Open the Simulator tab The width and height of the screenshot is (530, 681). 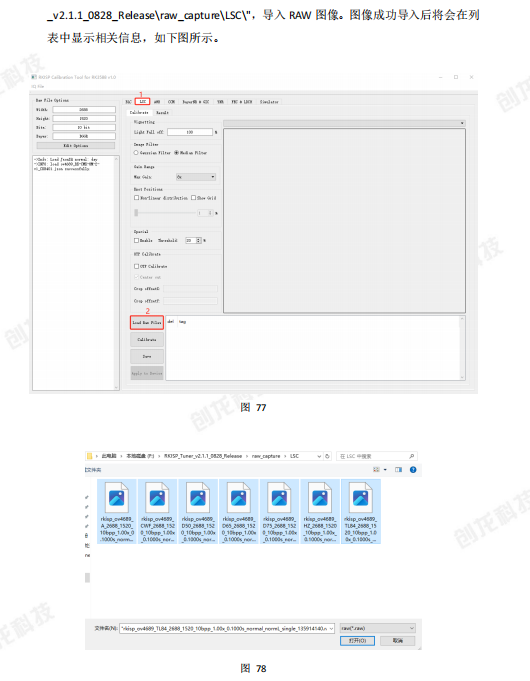tap(269, 102)
